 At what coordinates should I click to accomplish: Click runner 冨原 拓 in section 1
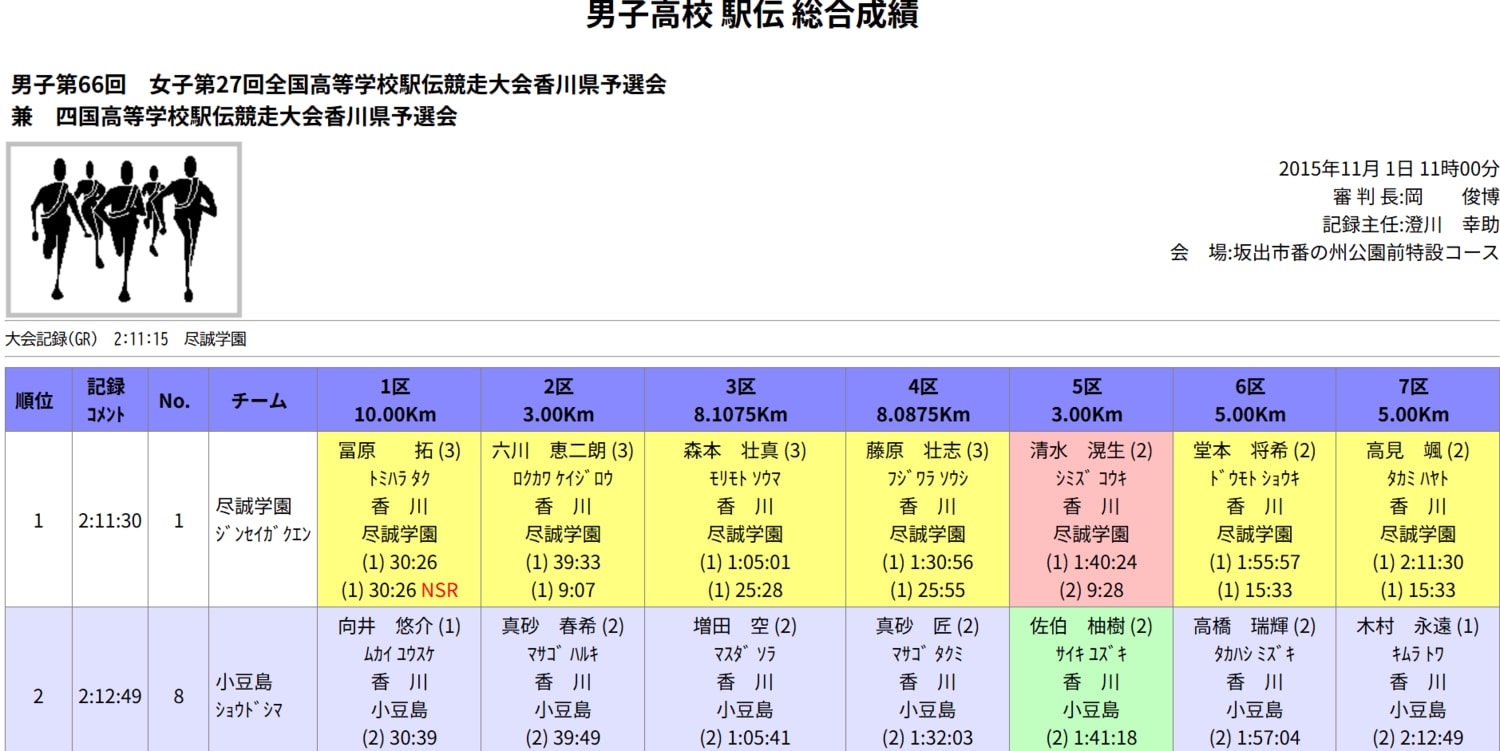tap(395, 450)
